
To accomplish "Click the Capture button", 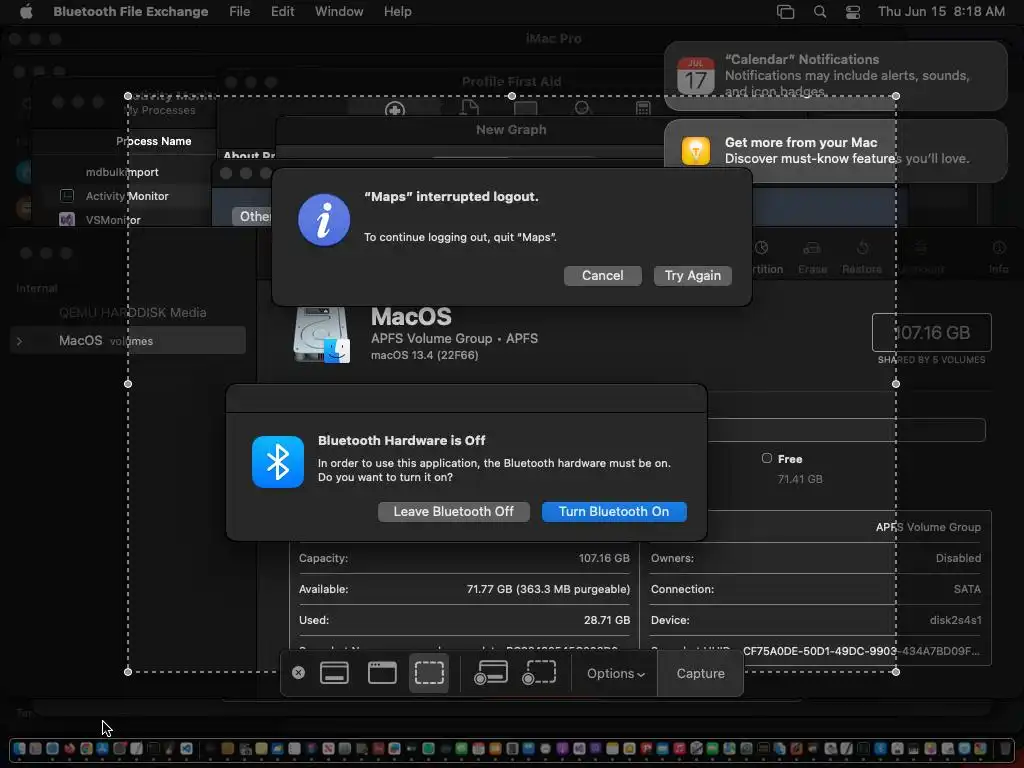I will point(700,673).
